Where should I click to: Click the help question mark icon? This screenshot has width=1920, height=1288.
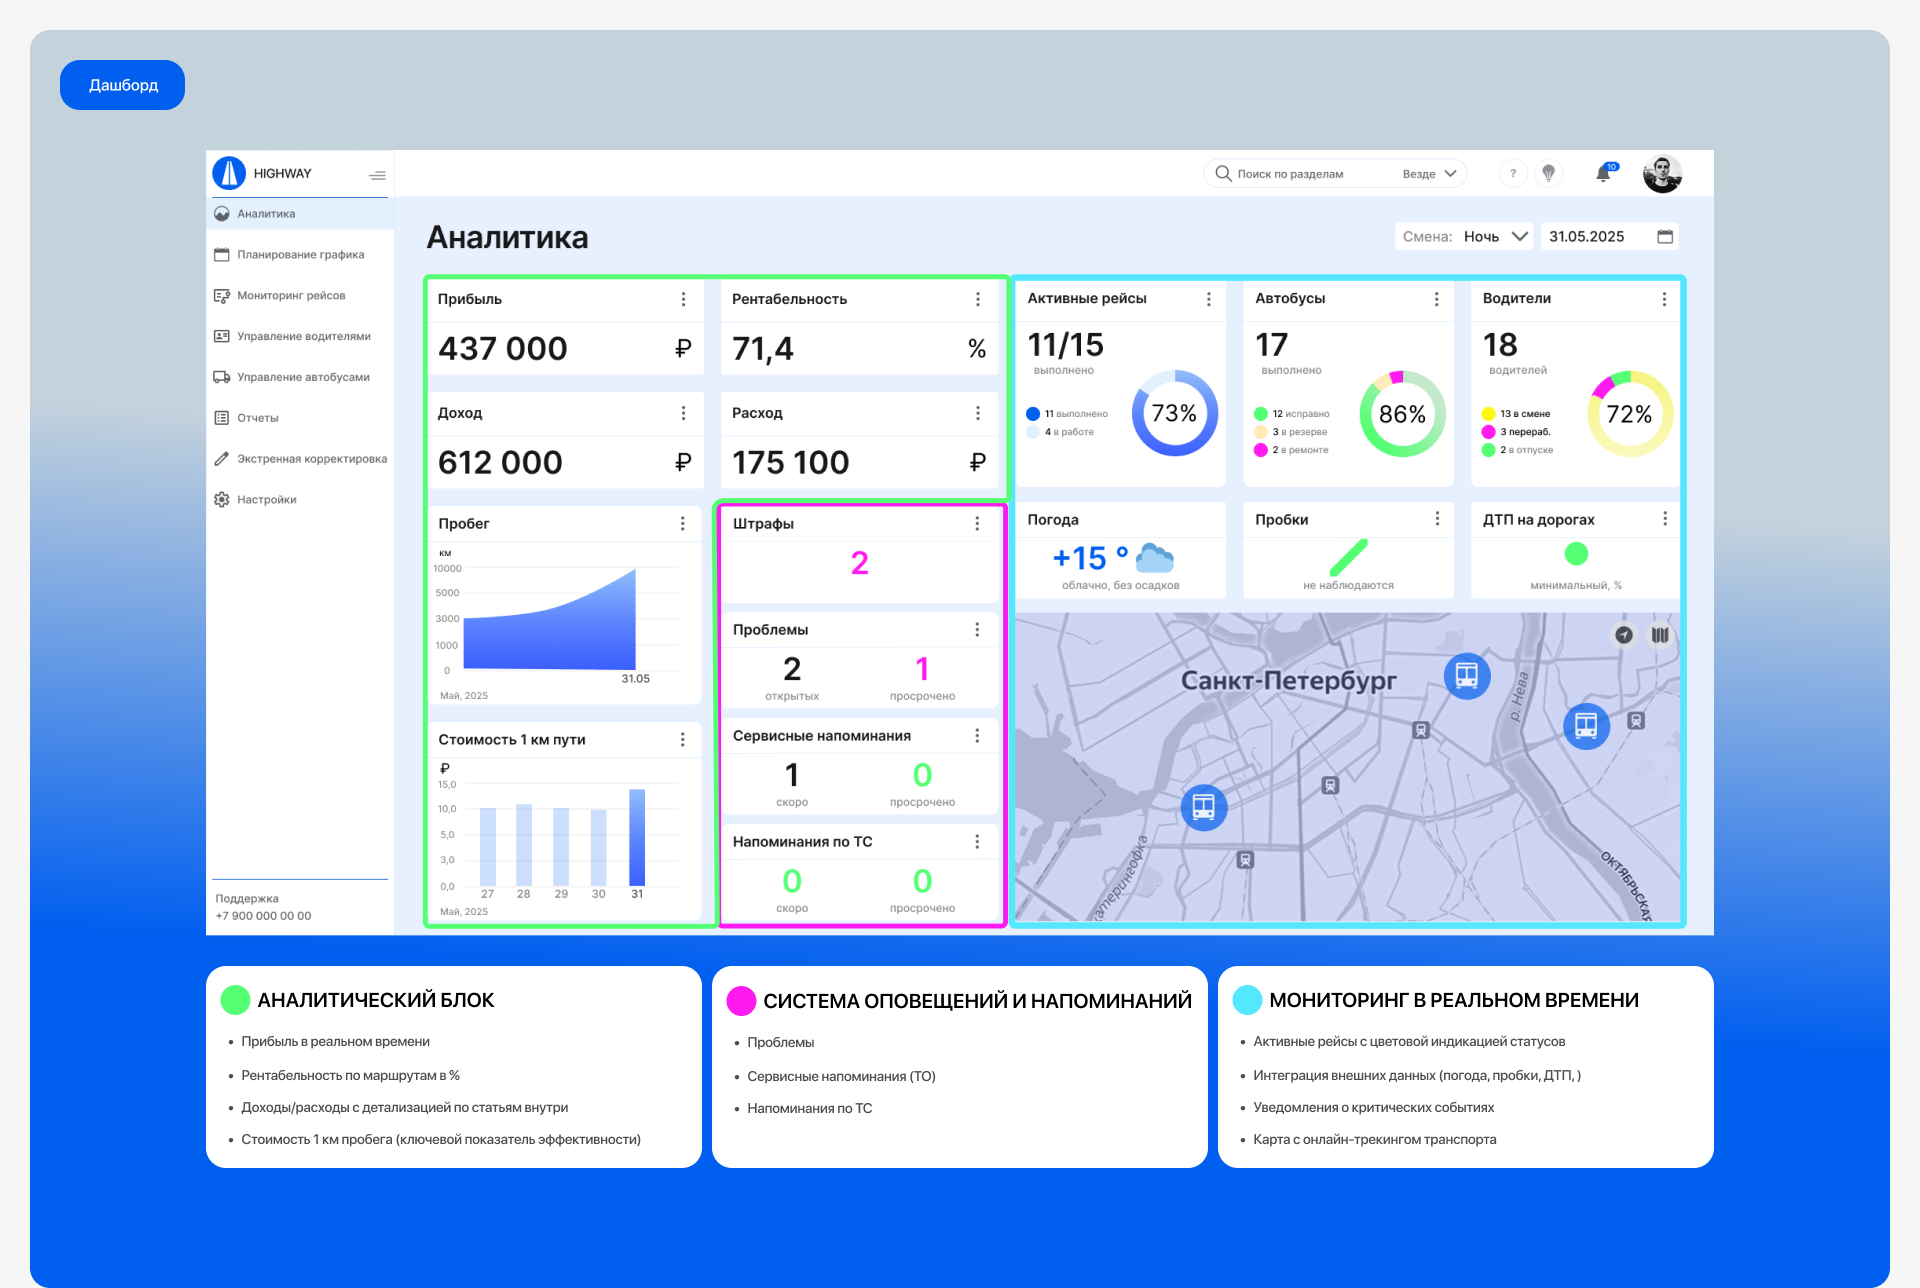click(x=1512, y=173)
